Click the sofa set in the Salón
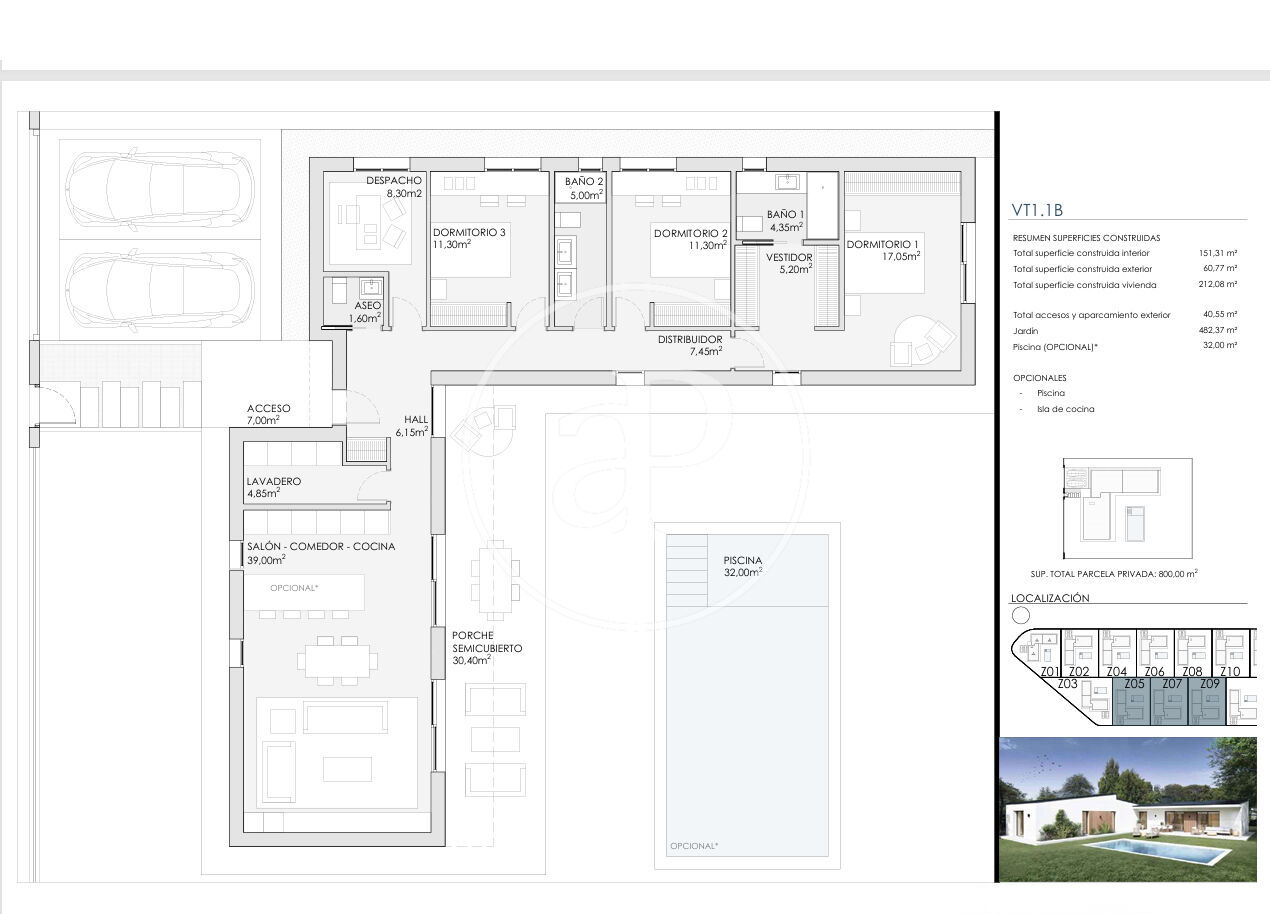Image resolution: width=1270 pixels, height=914 pixels. 337,751
